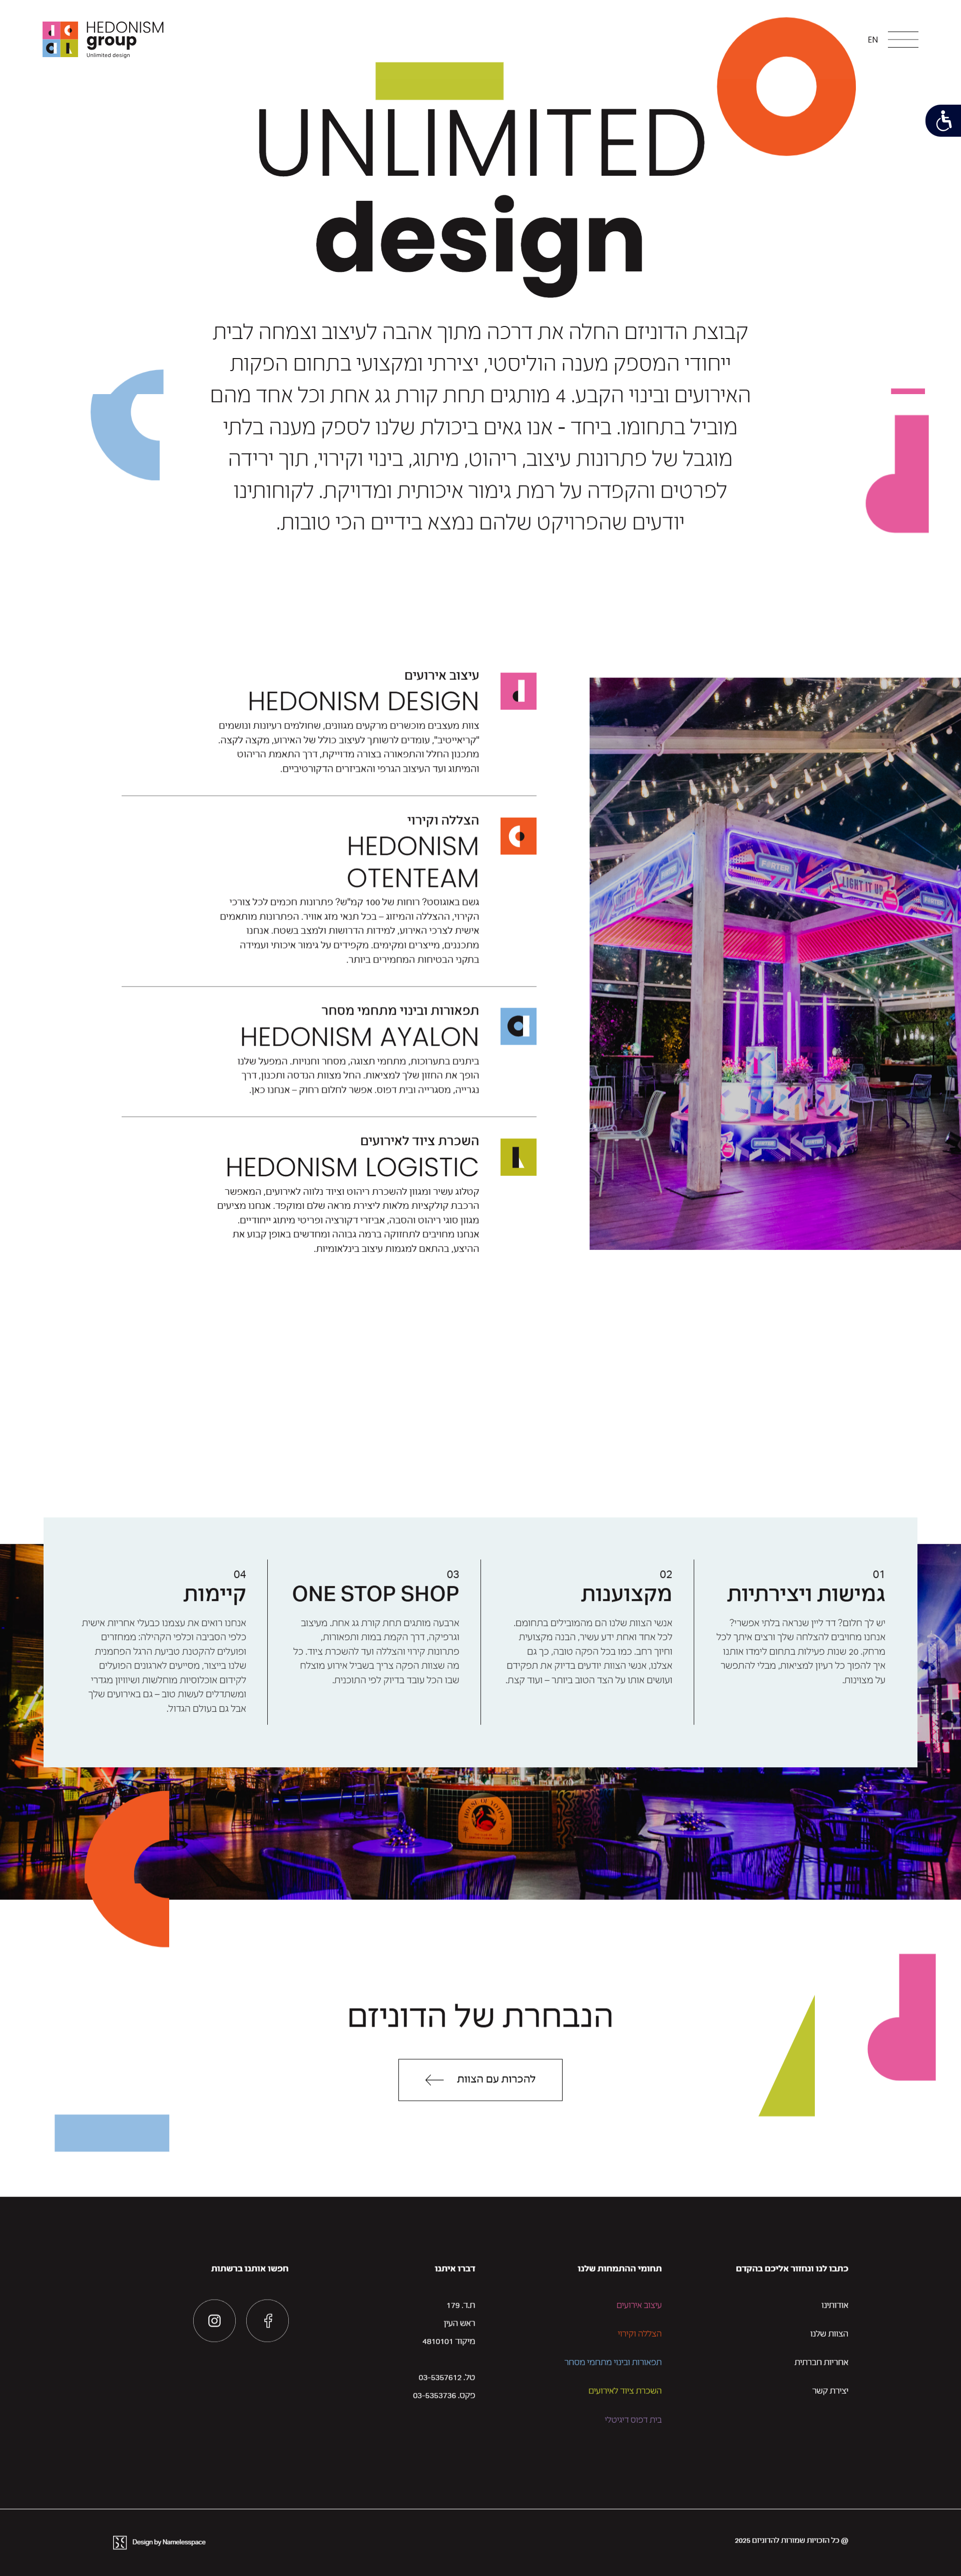Screen dimensions: 961x2576
Task: Open orange footer link 'הצללה וקירוי'
Action: tap(639, 2334)
